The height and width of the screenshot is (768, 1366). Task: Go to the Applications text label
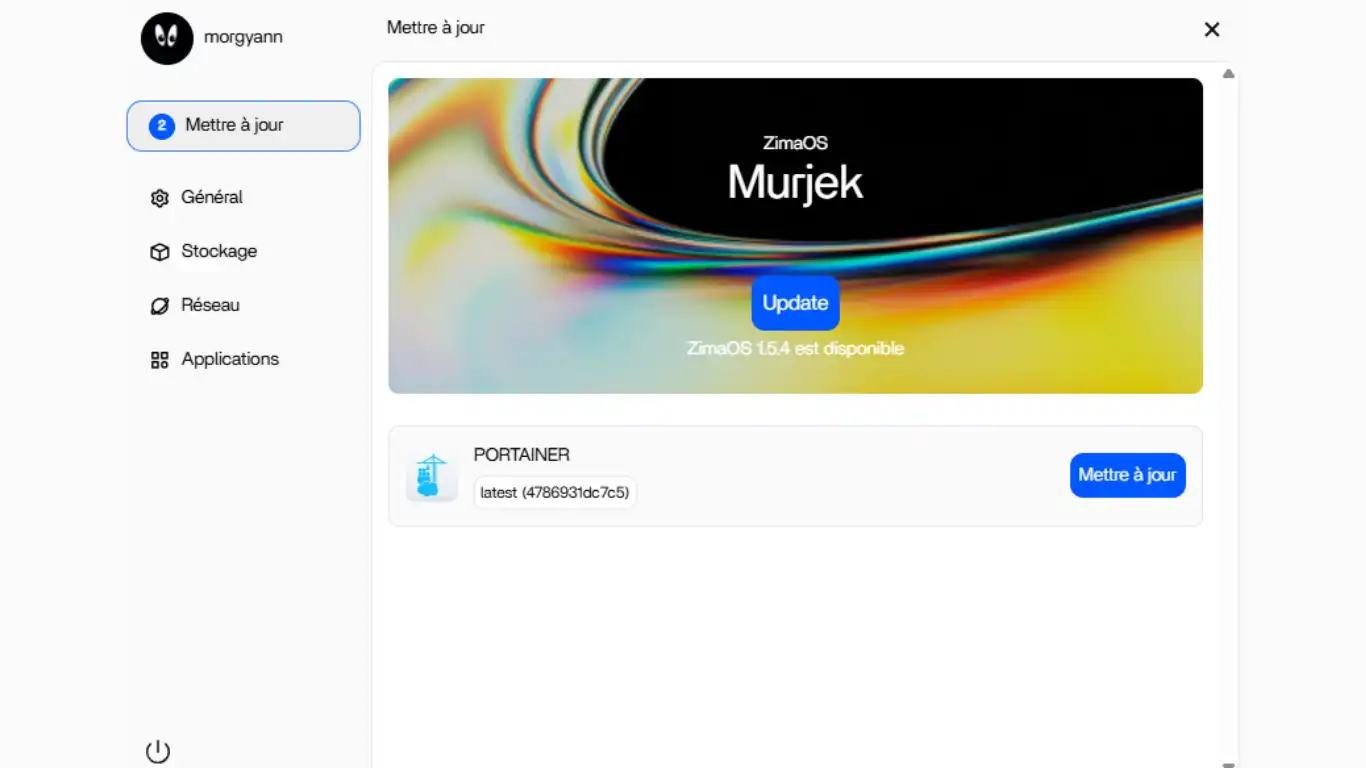[x=230, y=359]
